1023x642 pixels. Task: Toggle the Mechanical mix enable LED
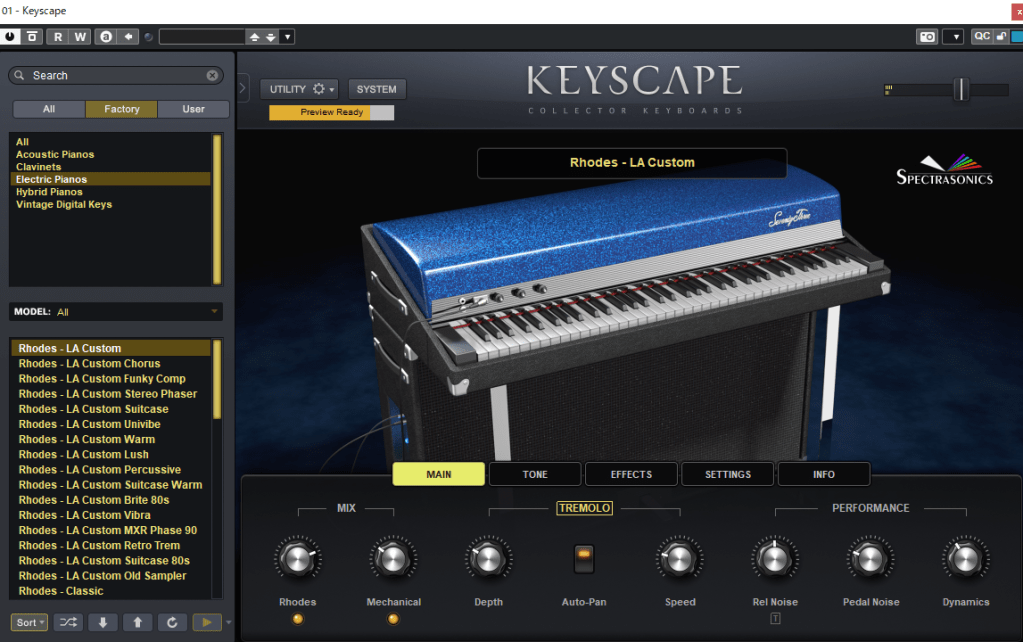point(393,619)
